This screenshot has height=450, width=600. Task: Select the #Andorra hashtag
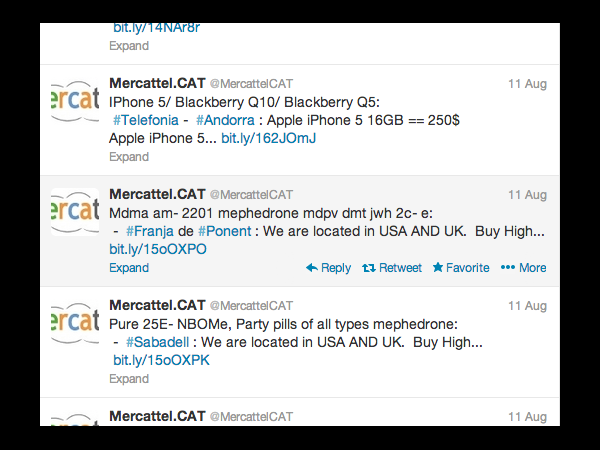coord(225,120)
